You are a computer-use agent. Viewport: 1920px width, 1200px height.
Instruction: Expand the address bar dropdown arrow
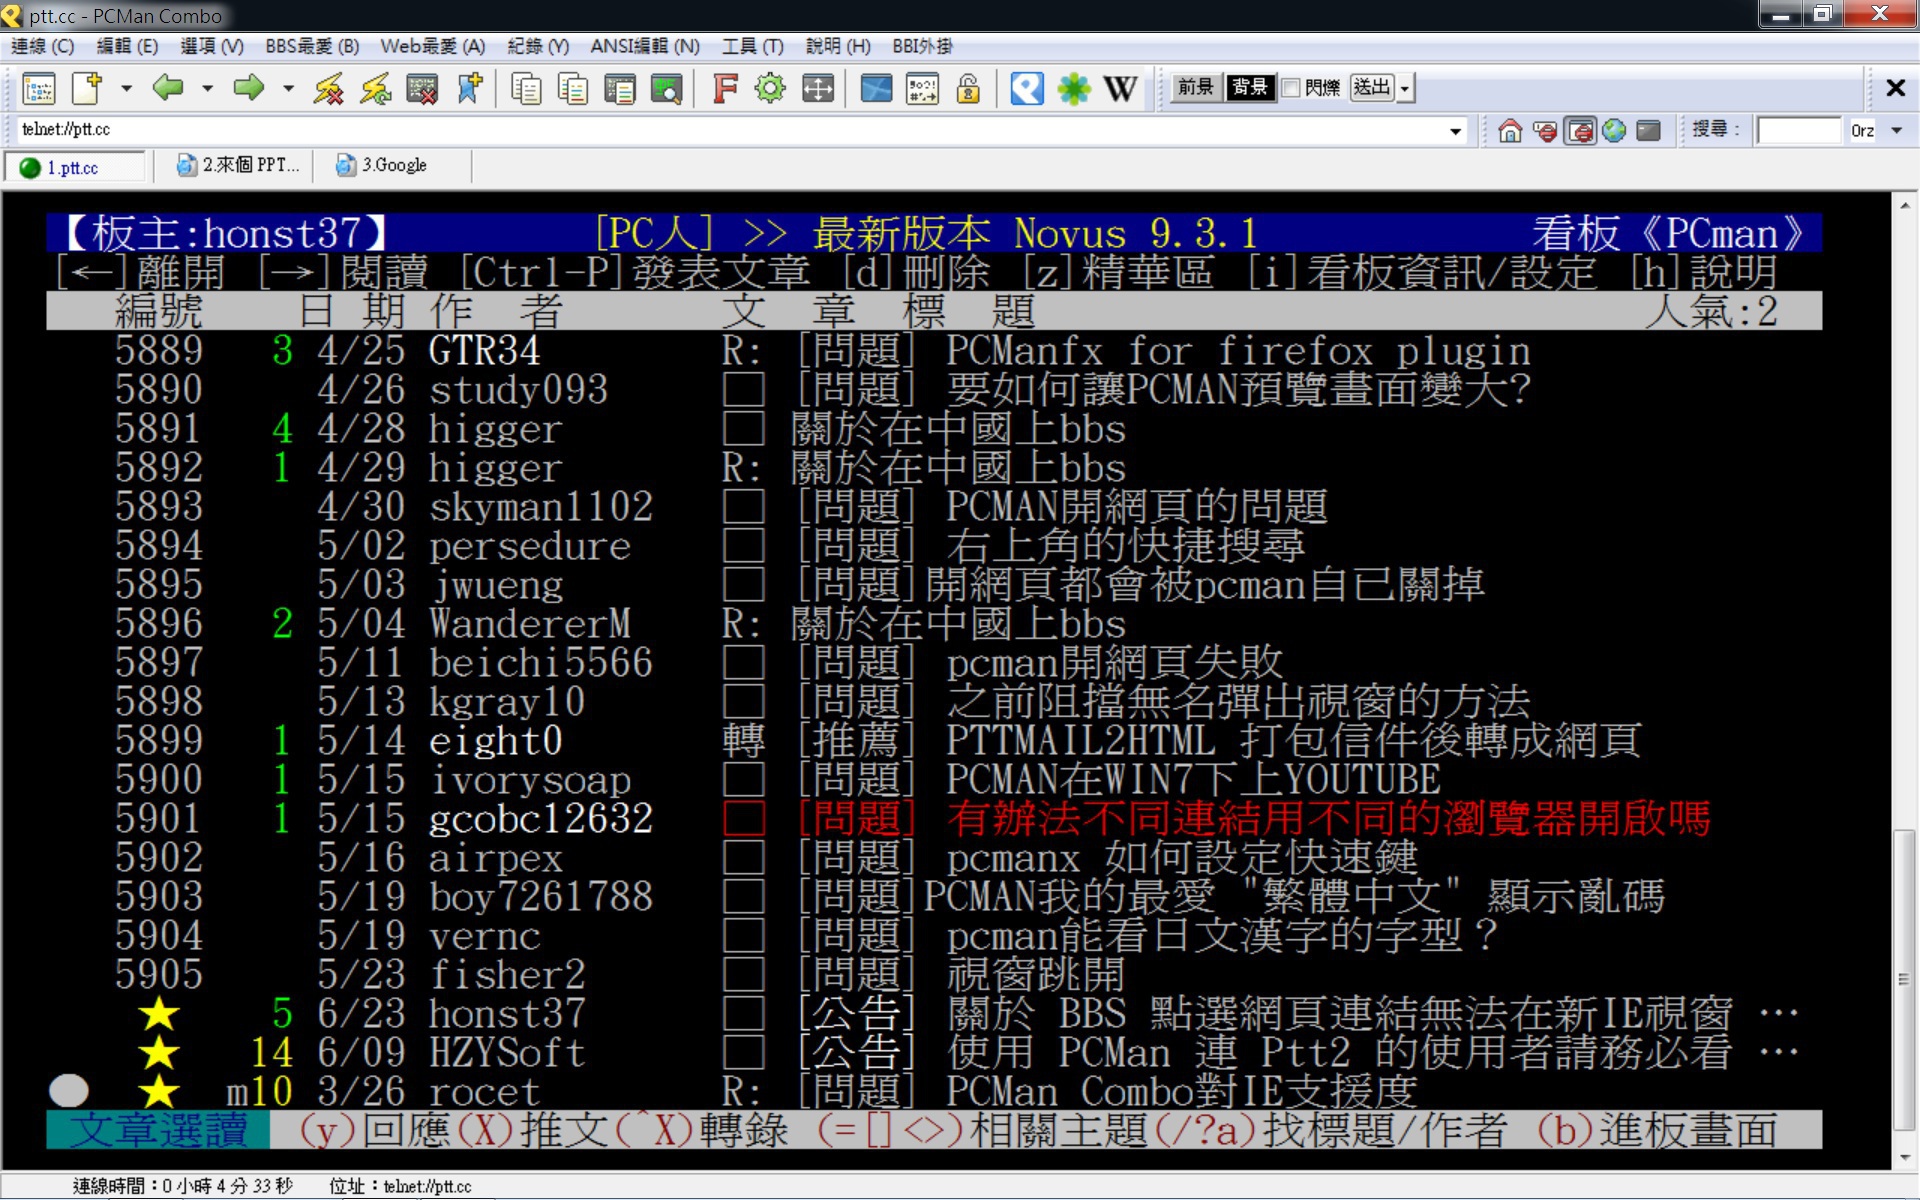[1455, 131]
